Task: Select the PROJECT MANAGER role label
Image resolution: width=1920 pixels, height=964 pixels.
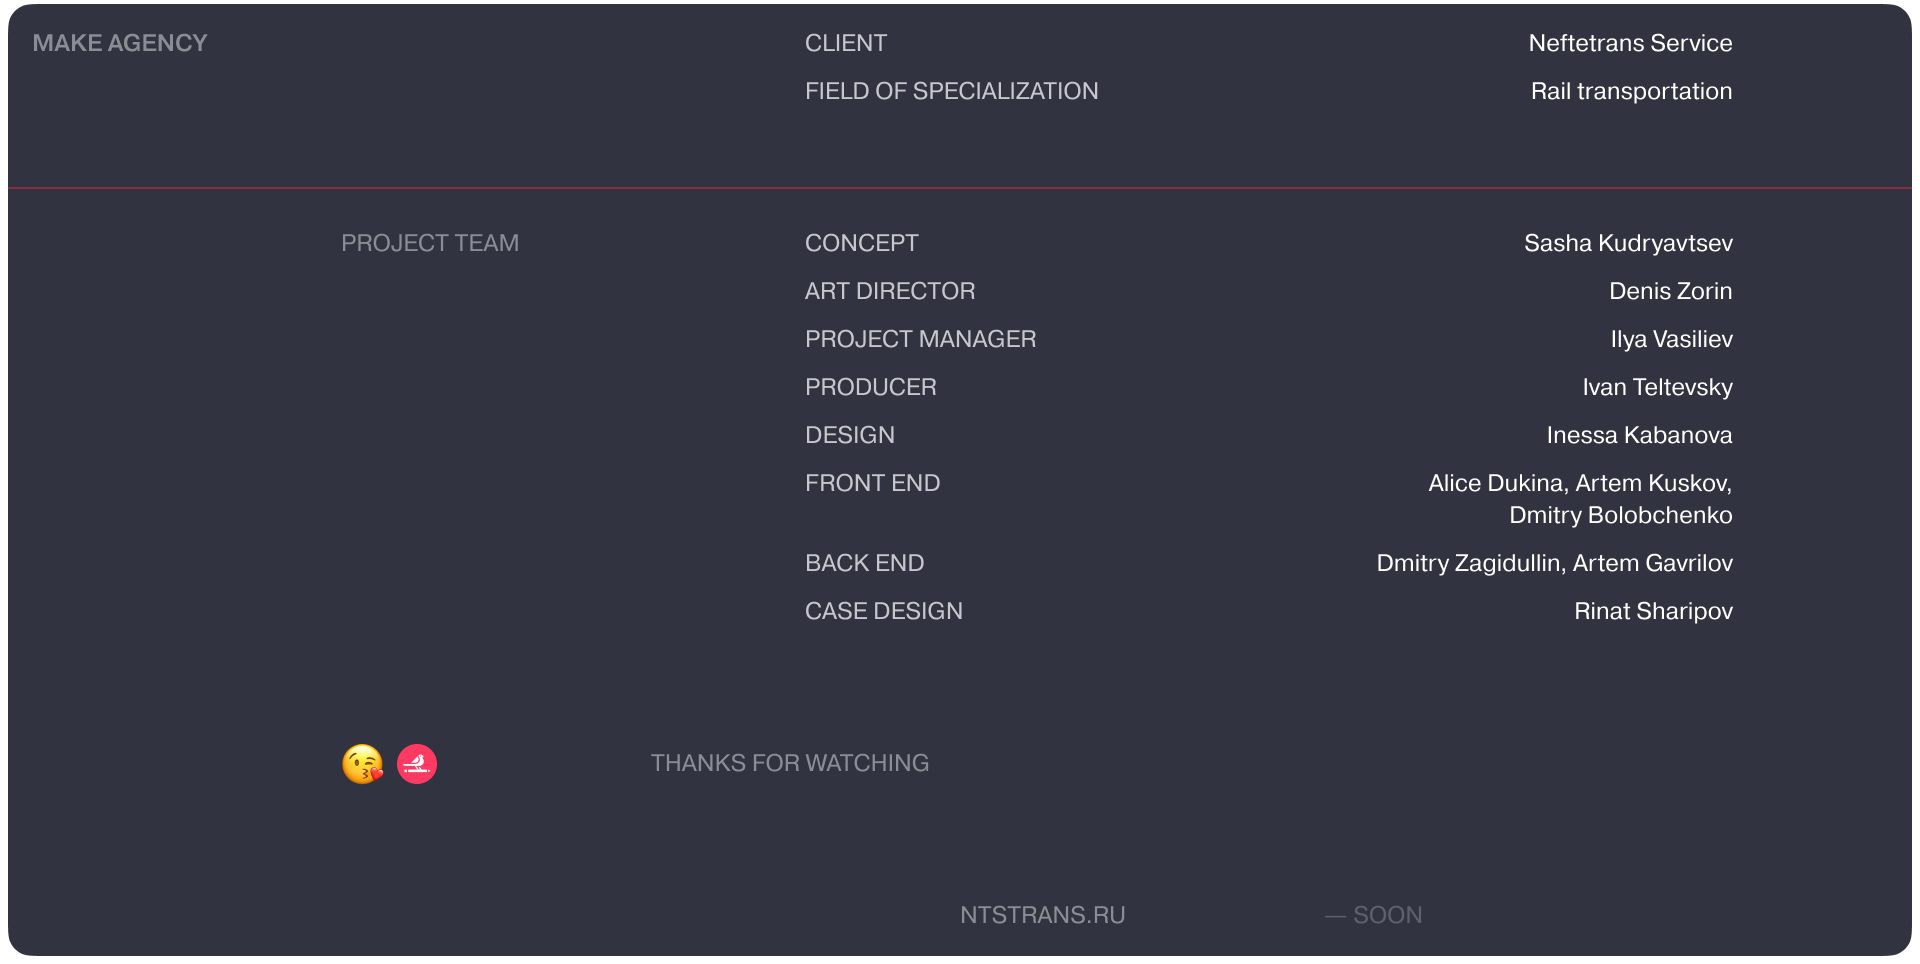Action: [920, 339]
